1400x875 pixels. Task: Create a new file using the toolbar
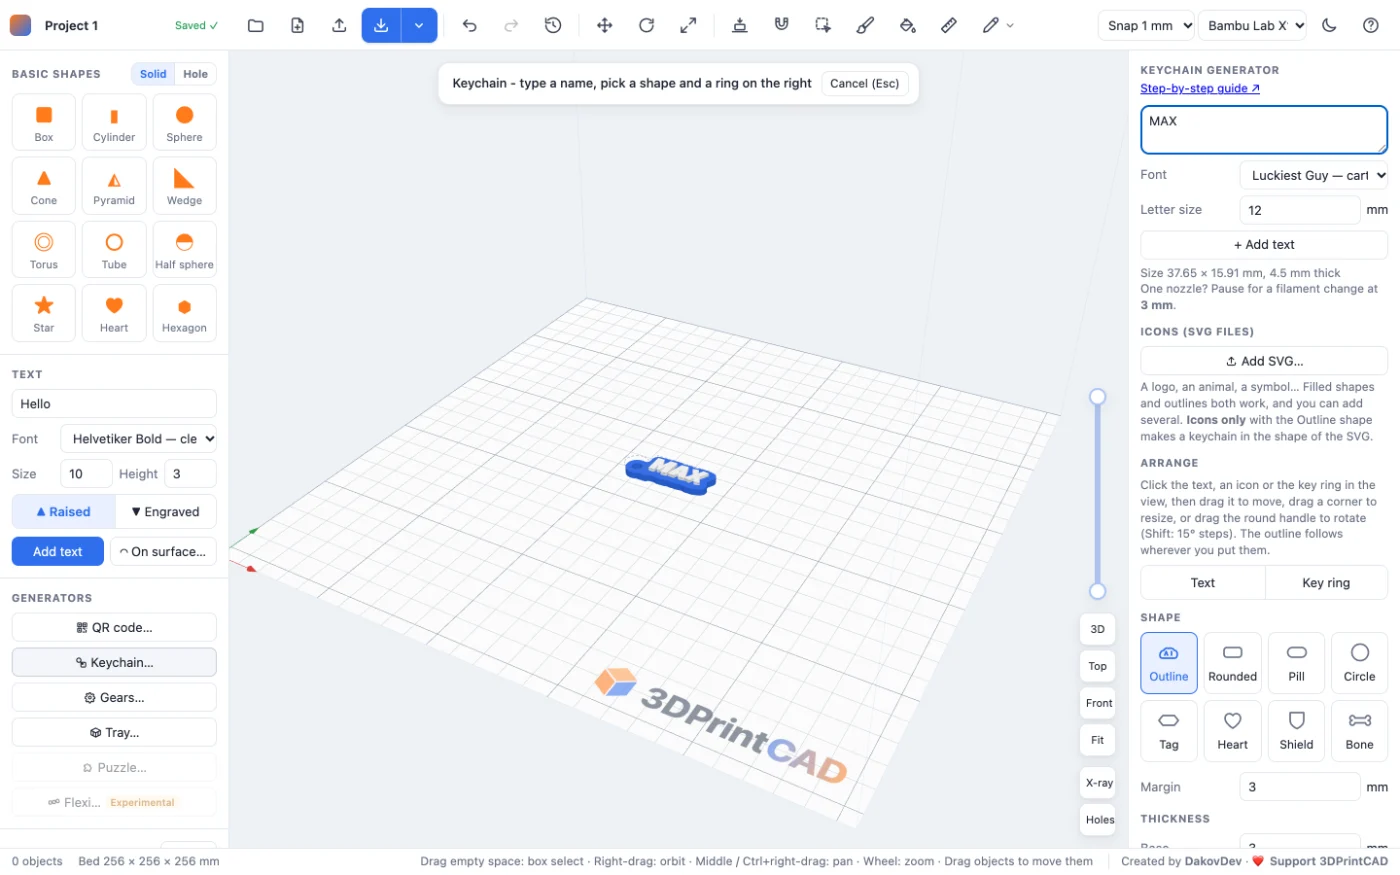(x=298, y=26)
